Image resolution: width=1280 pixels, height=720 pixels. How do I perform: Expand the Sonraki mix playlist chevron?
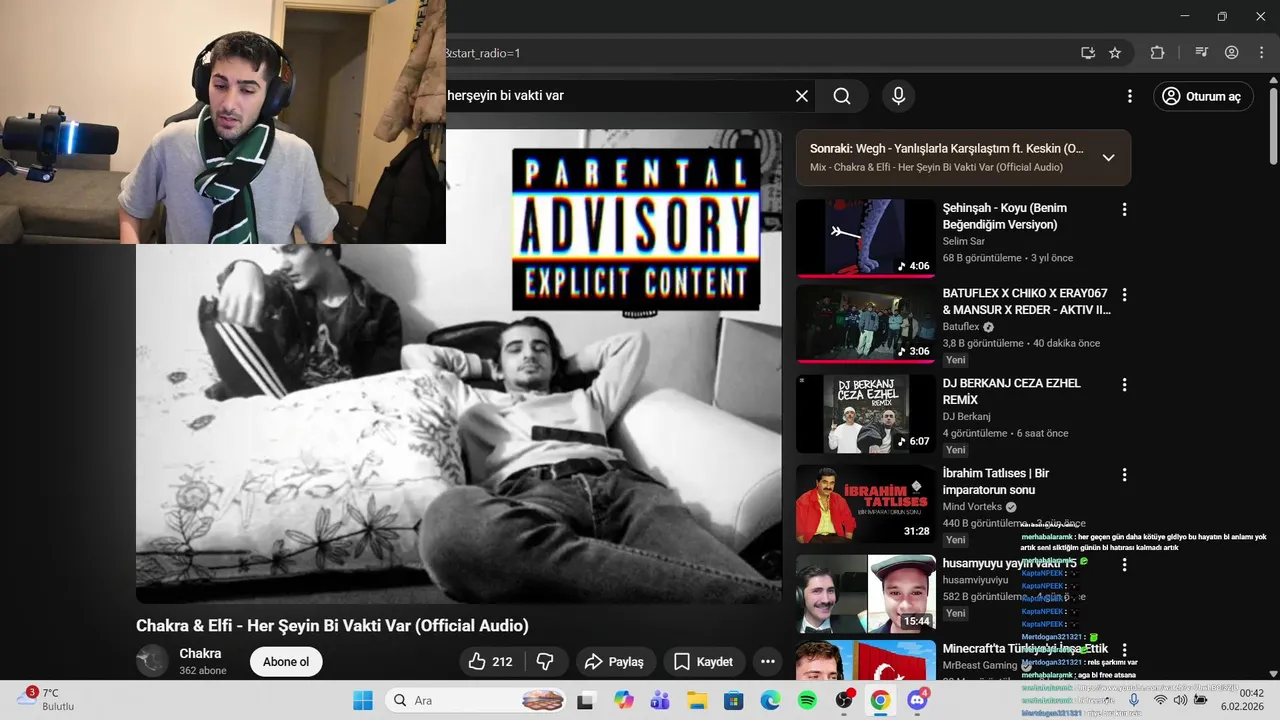(x=1108, y=158)
